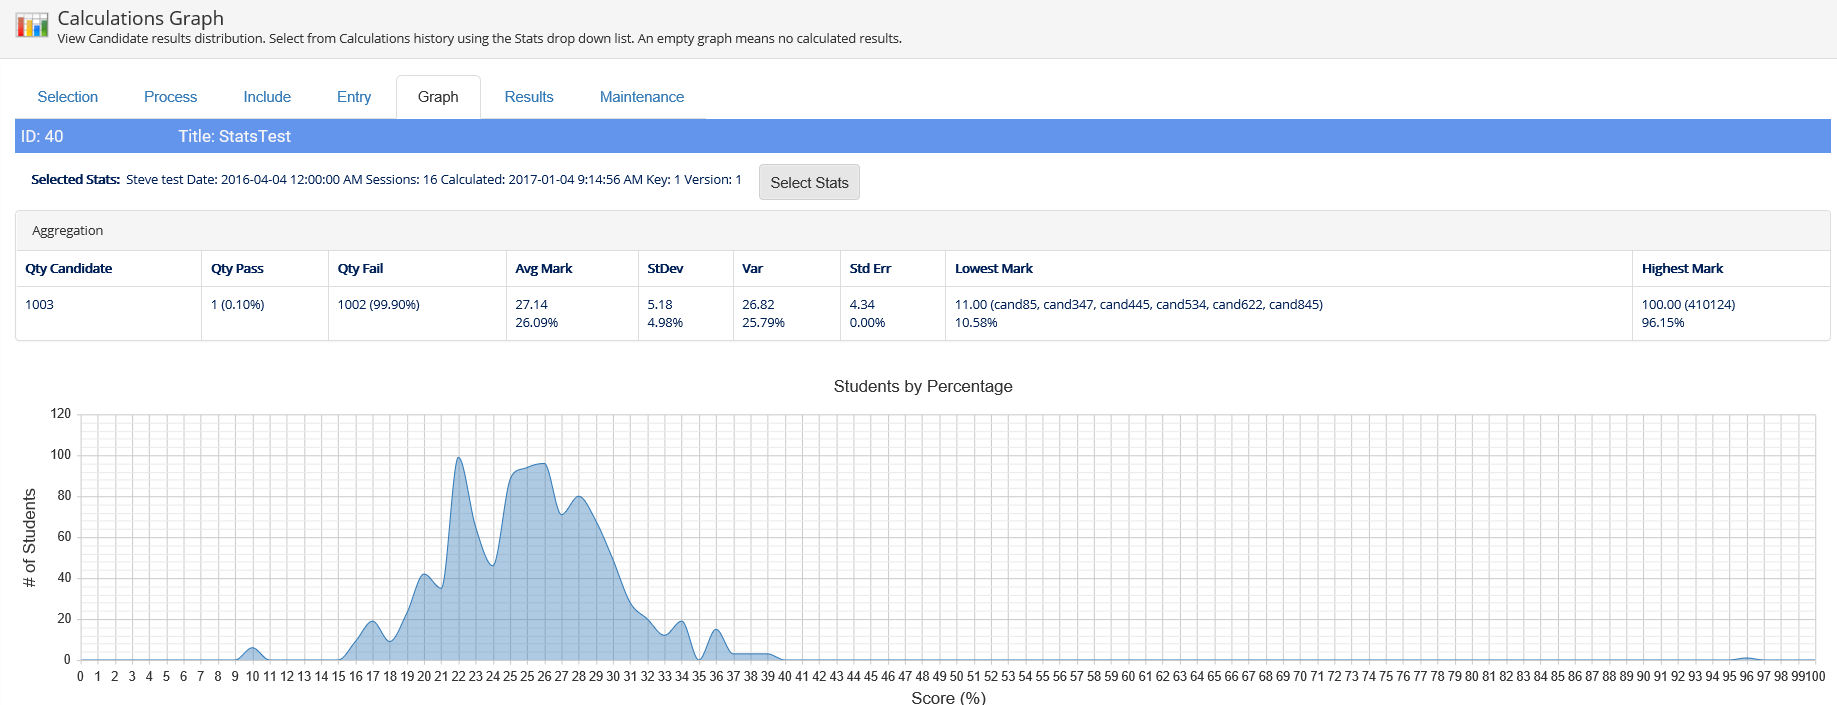
Task: Click the Calculations Graph bar chart icon
Action: [x=32, y=25]
